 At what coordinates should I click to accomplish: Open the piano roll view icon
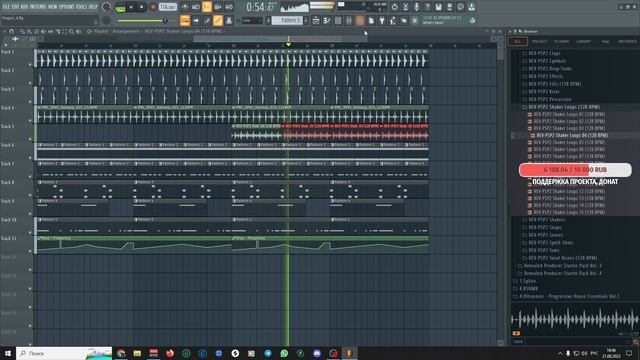click(327, 20)
